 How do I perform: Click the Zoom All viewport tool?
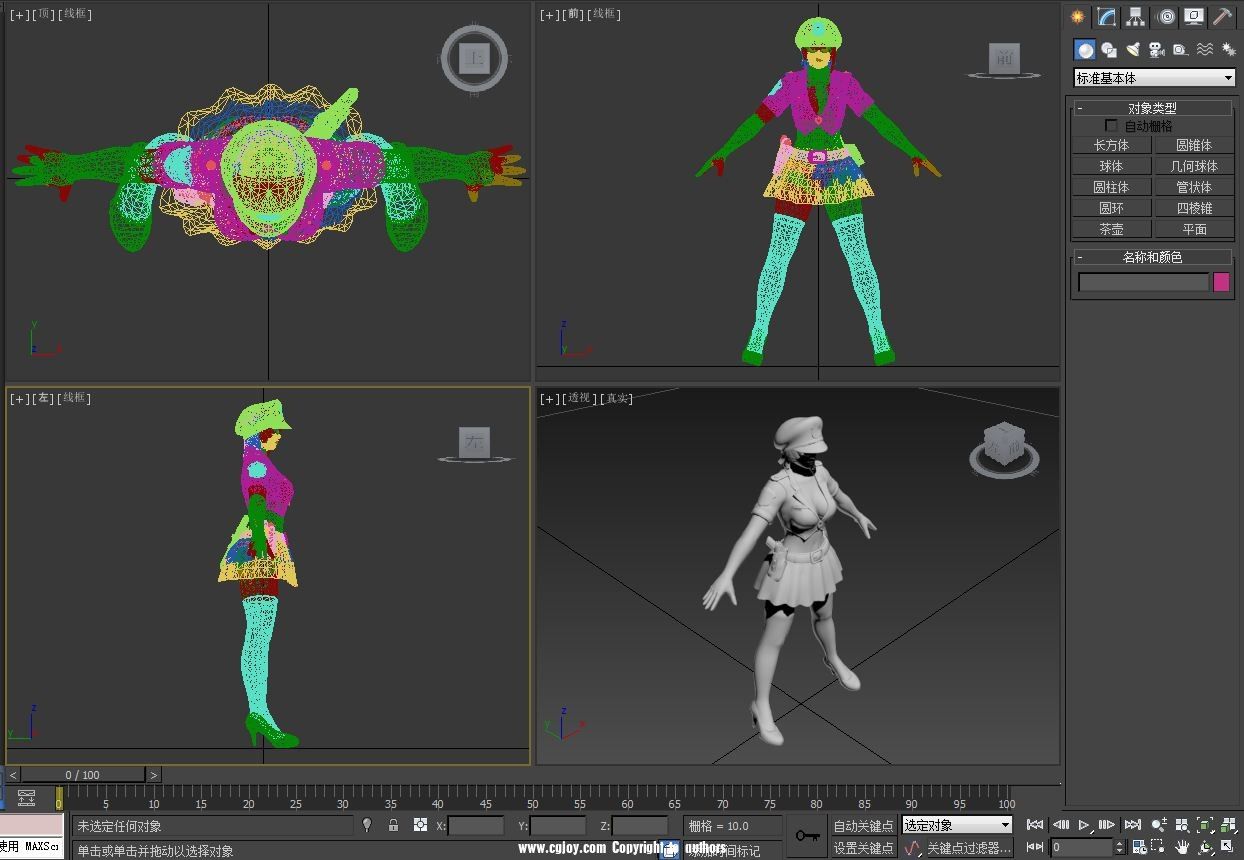tap(1182, 825)
